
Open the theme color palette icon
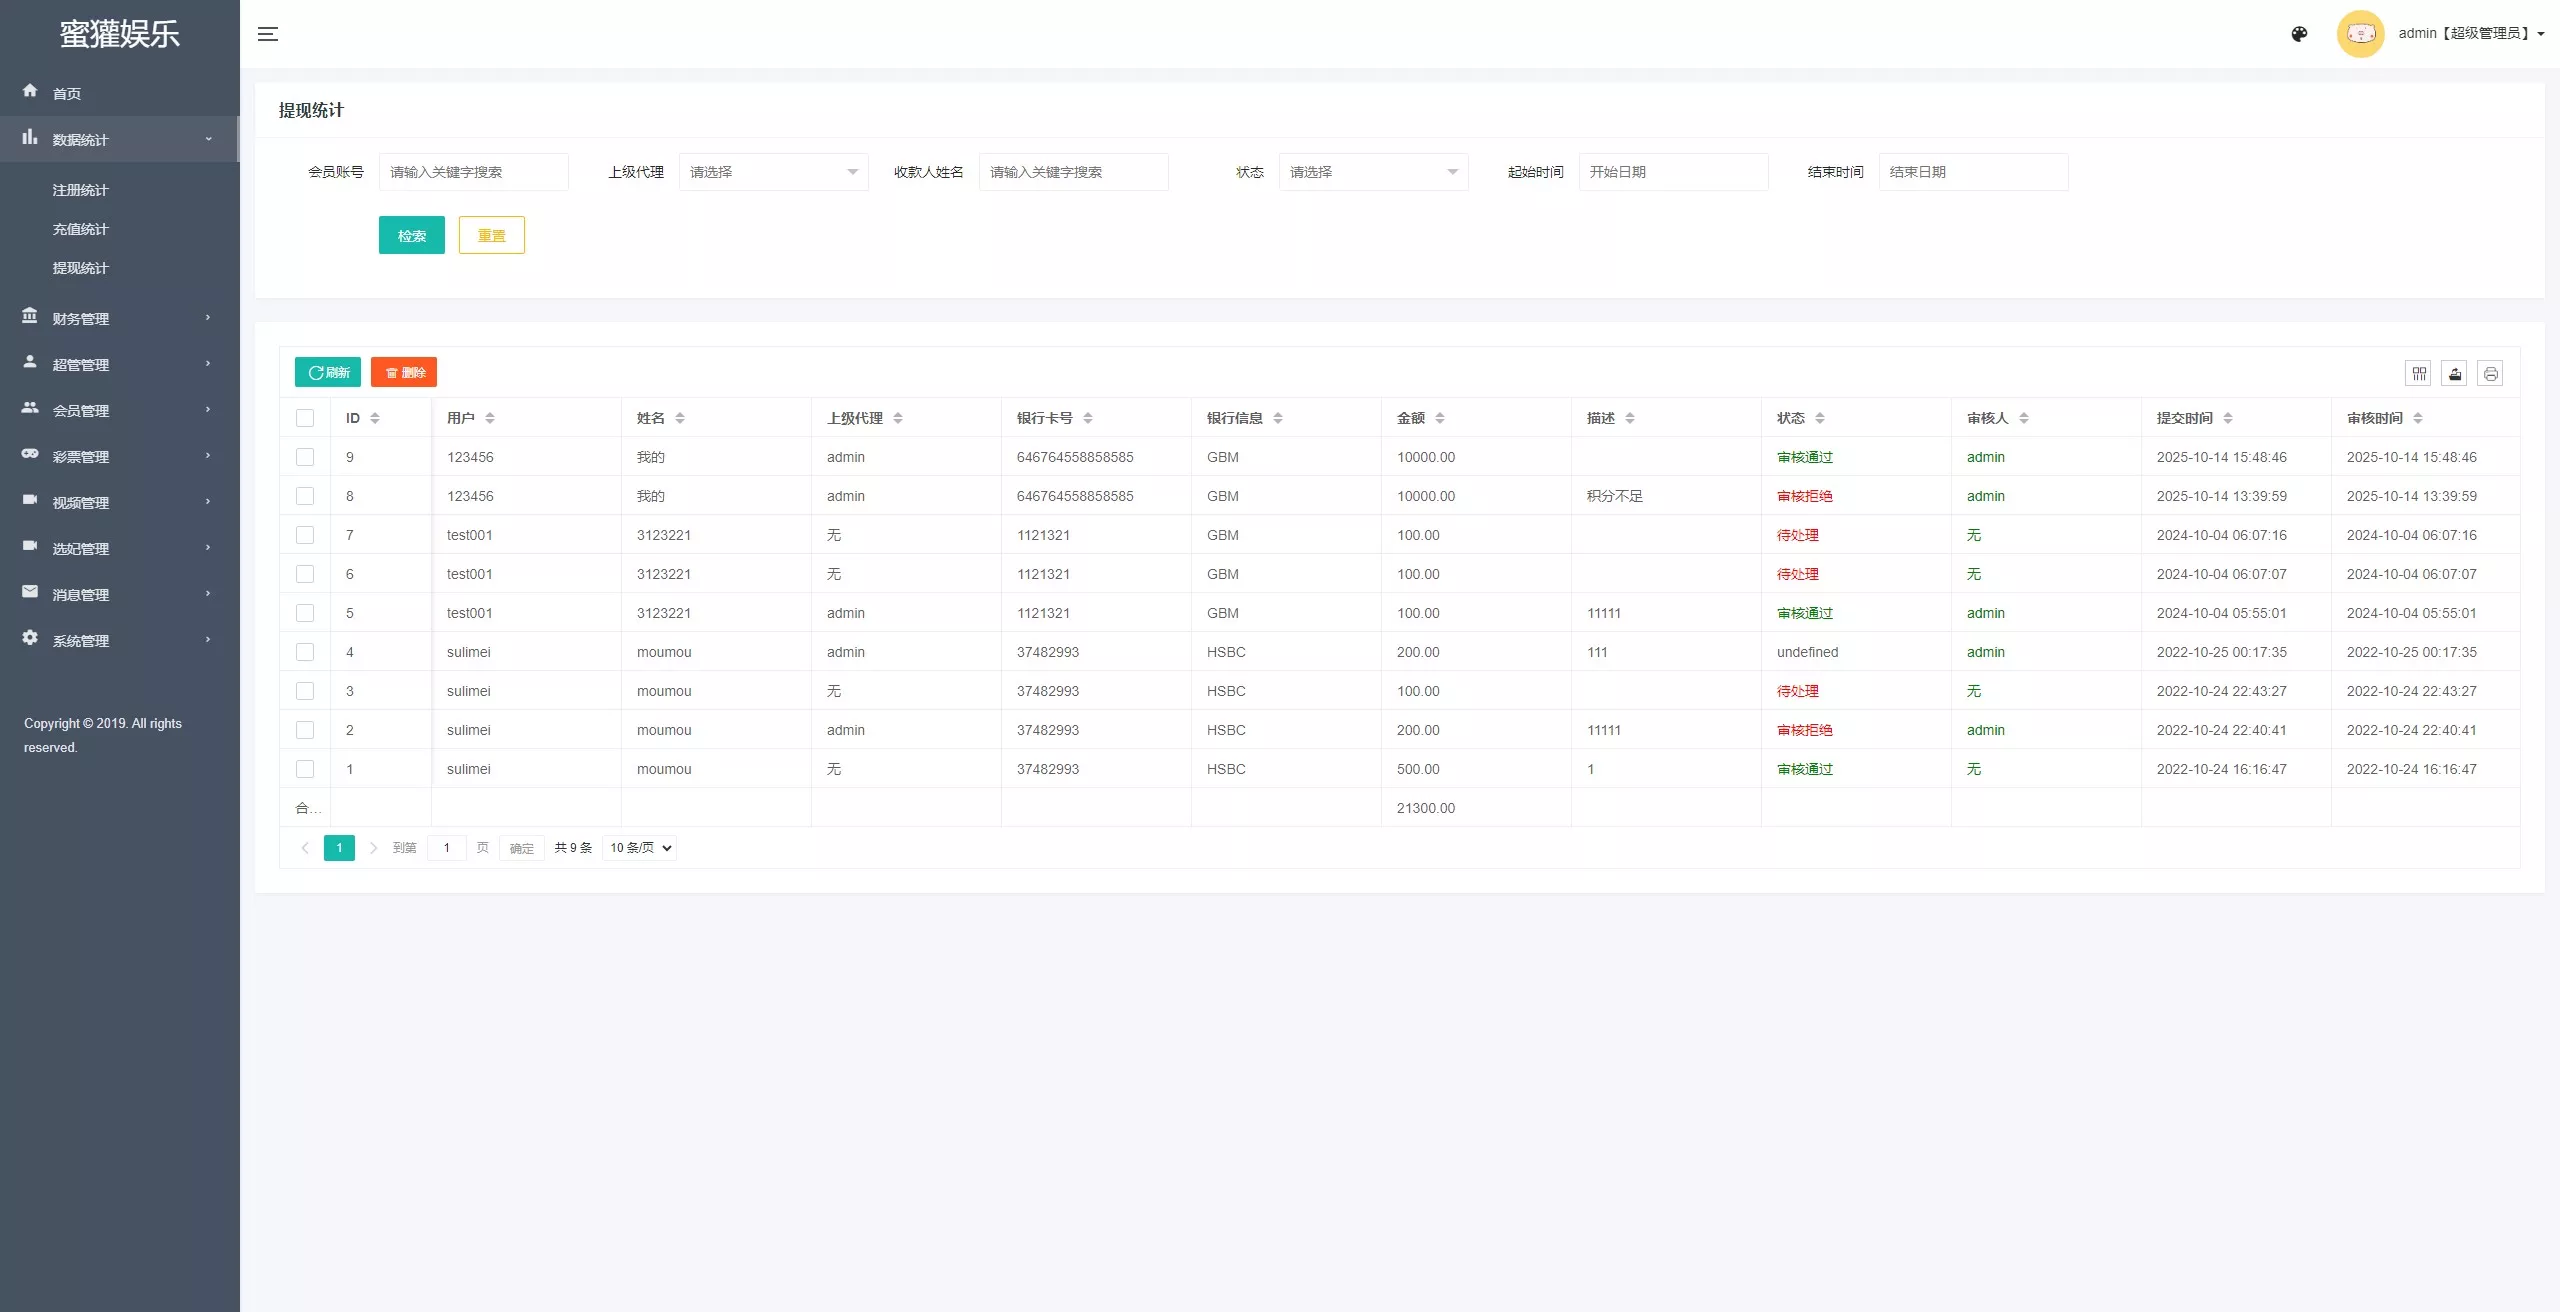(x=2299, y=34)
